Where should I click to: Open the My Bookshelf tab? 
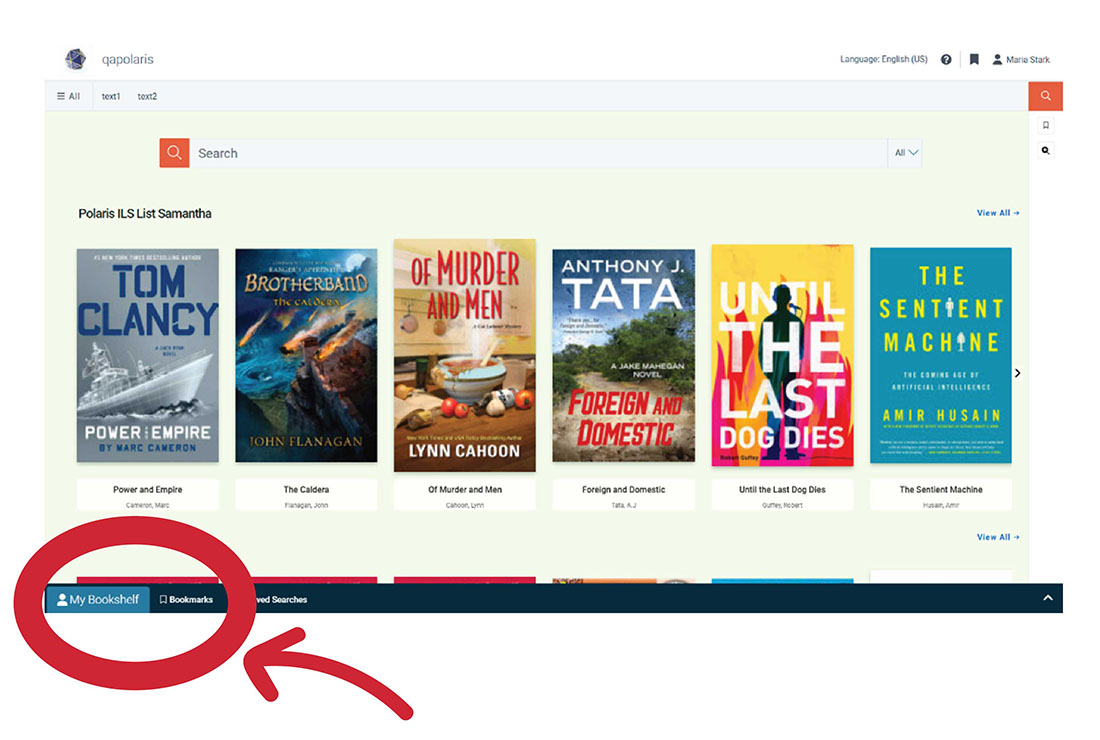(98, 600)
